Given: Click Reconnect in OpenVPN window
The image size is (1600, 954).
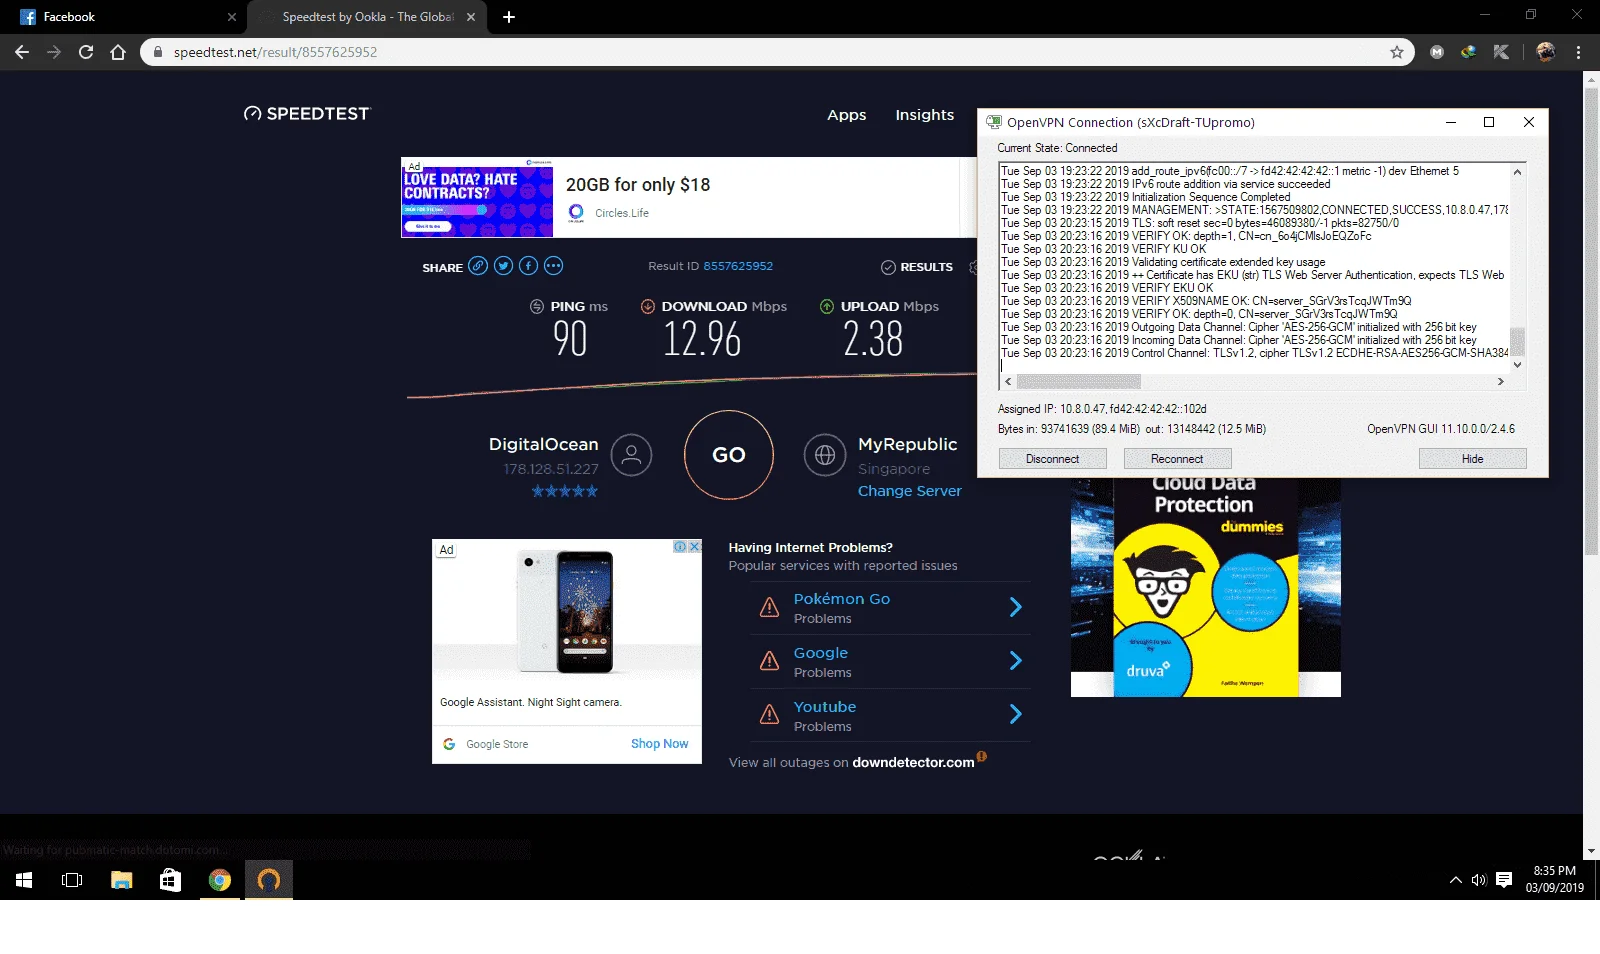Looking at the screenshot, I should point(1177,459).
